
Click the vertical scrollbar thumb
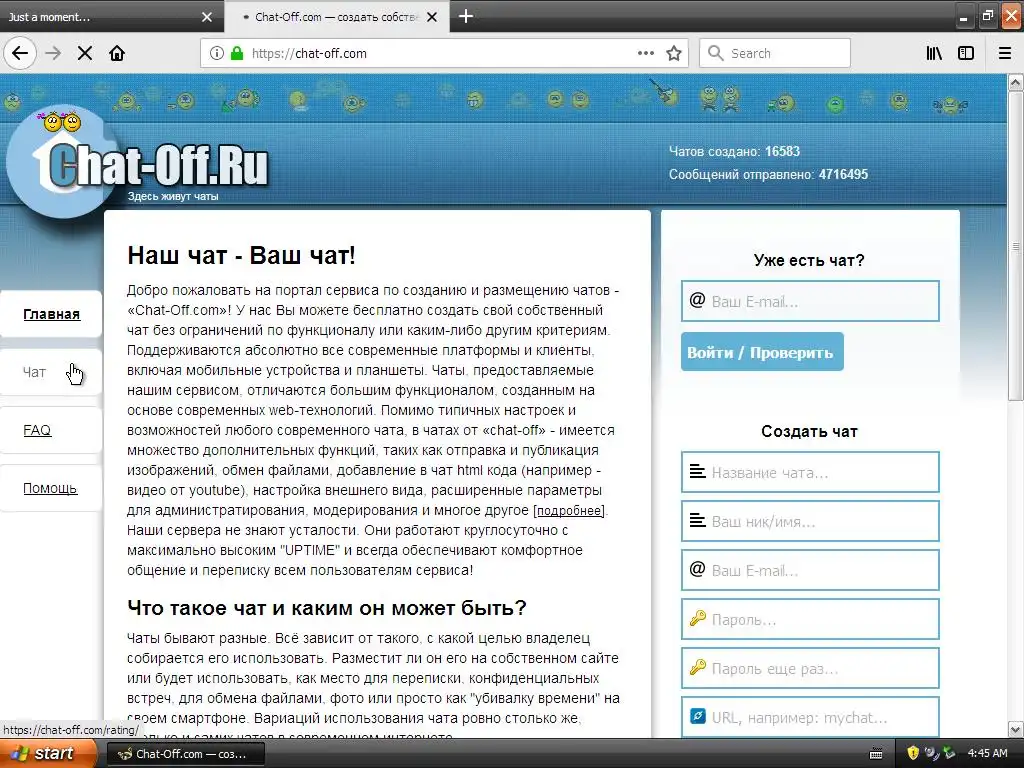pos(1016,246)
